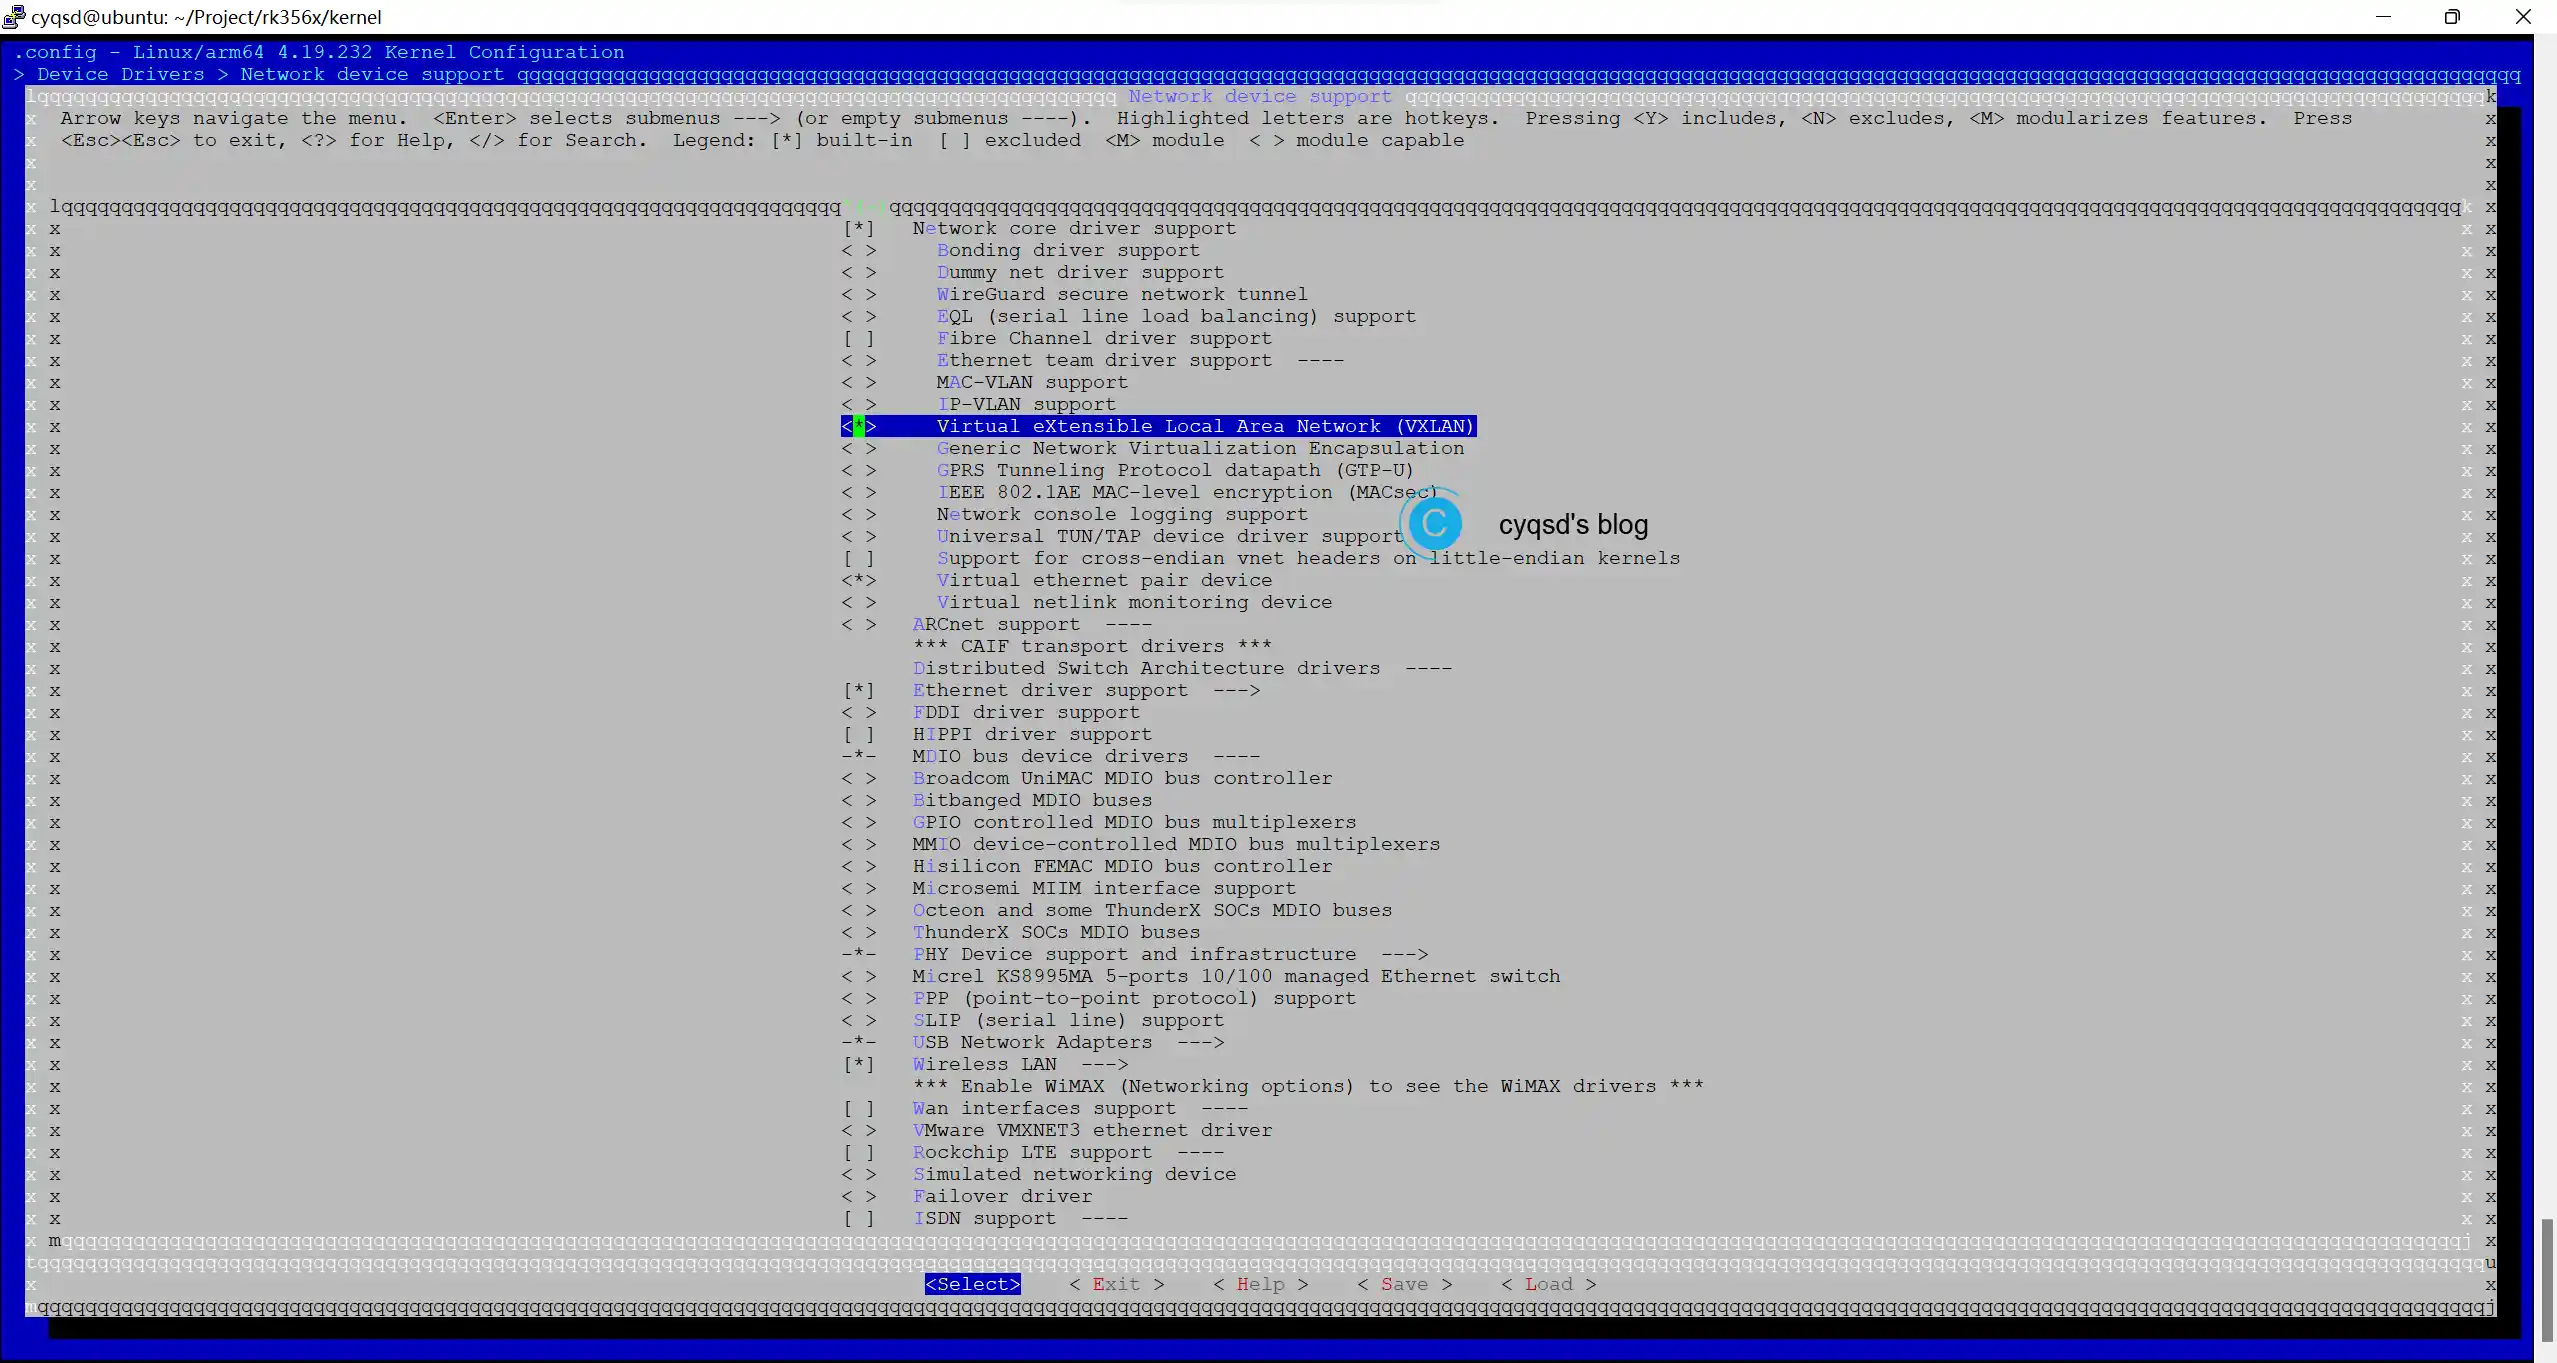The width and height of the screenshot is (2557, 1363).
Task: Select the Help option in bottom bar
Action: [1258, 1284]
